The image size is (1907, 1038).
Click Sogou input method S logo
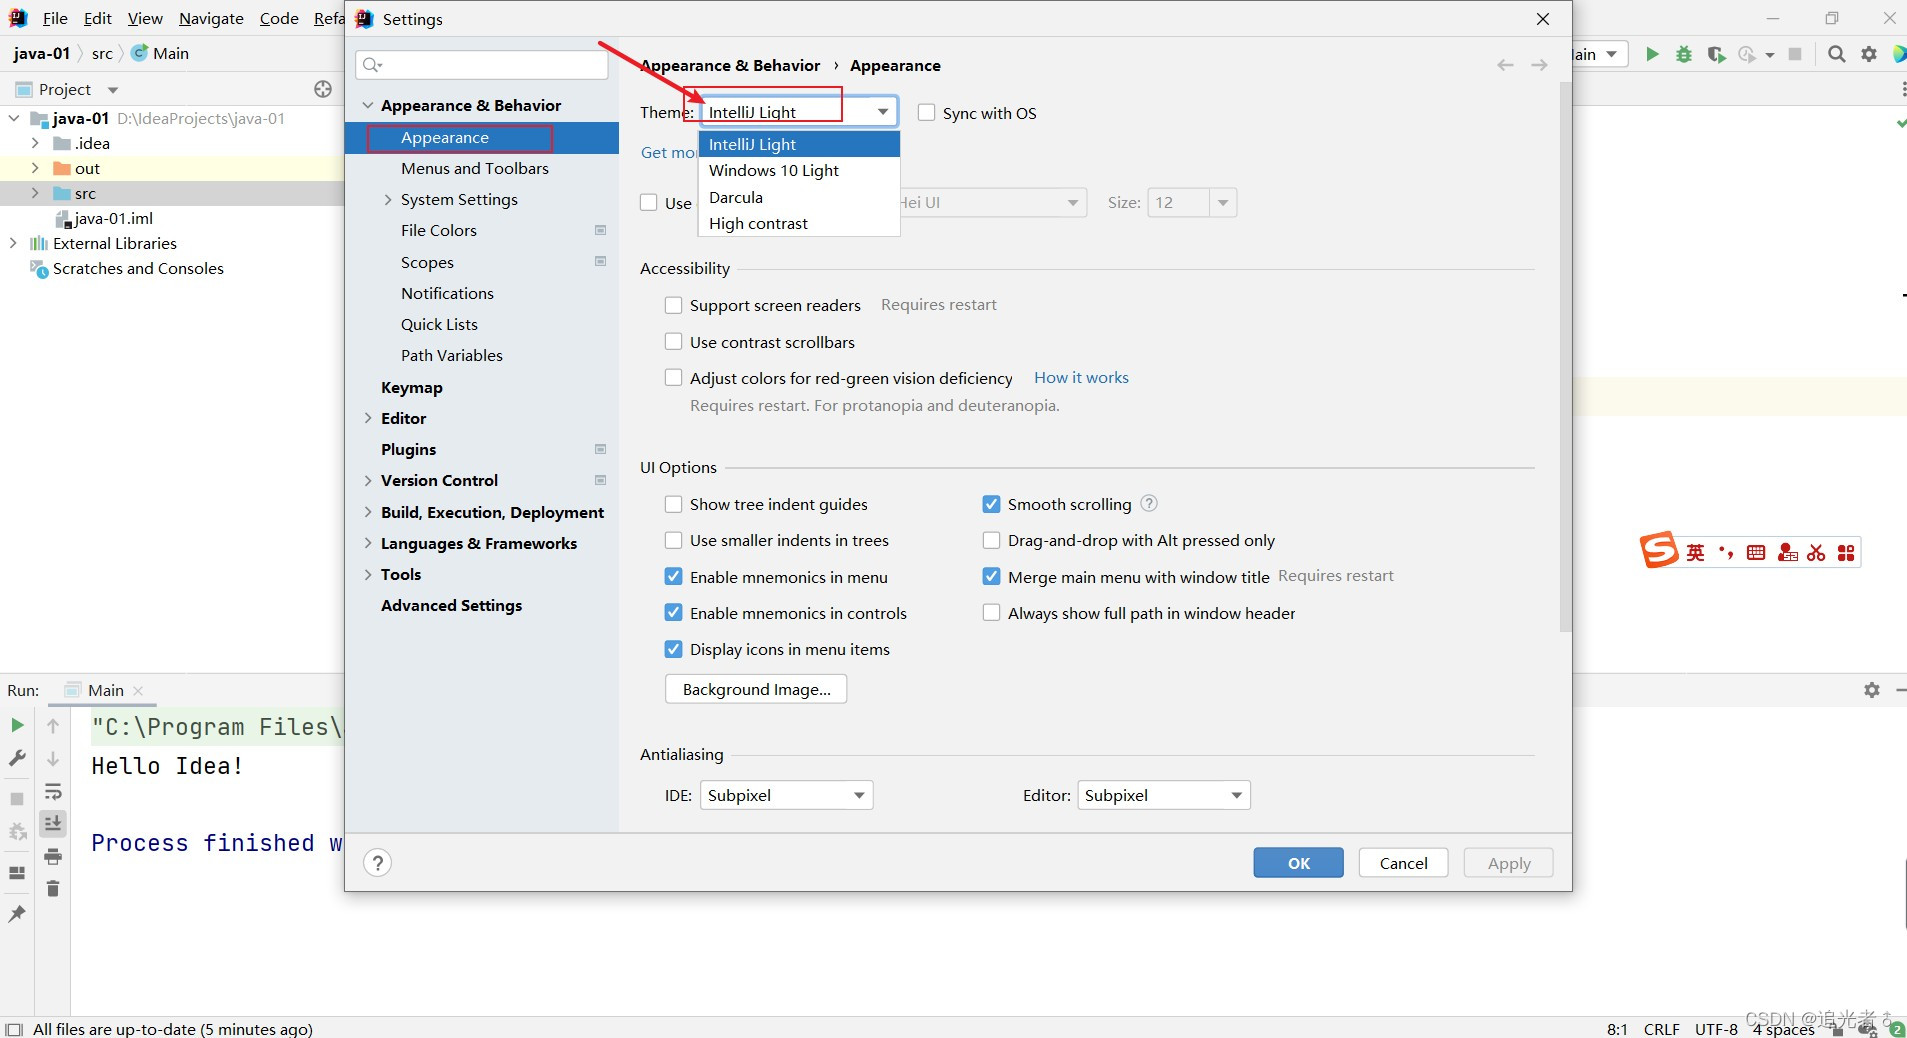click(x=1658, y=550)
